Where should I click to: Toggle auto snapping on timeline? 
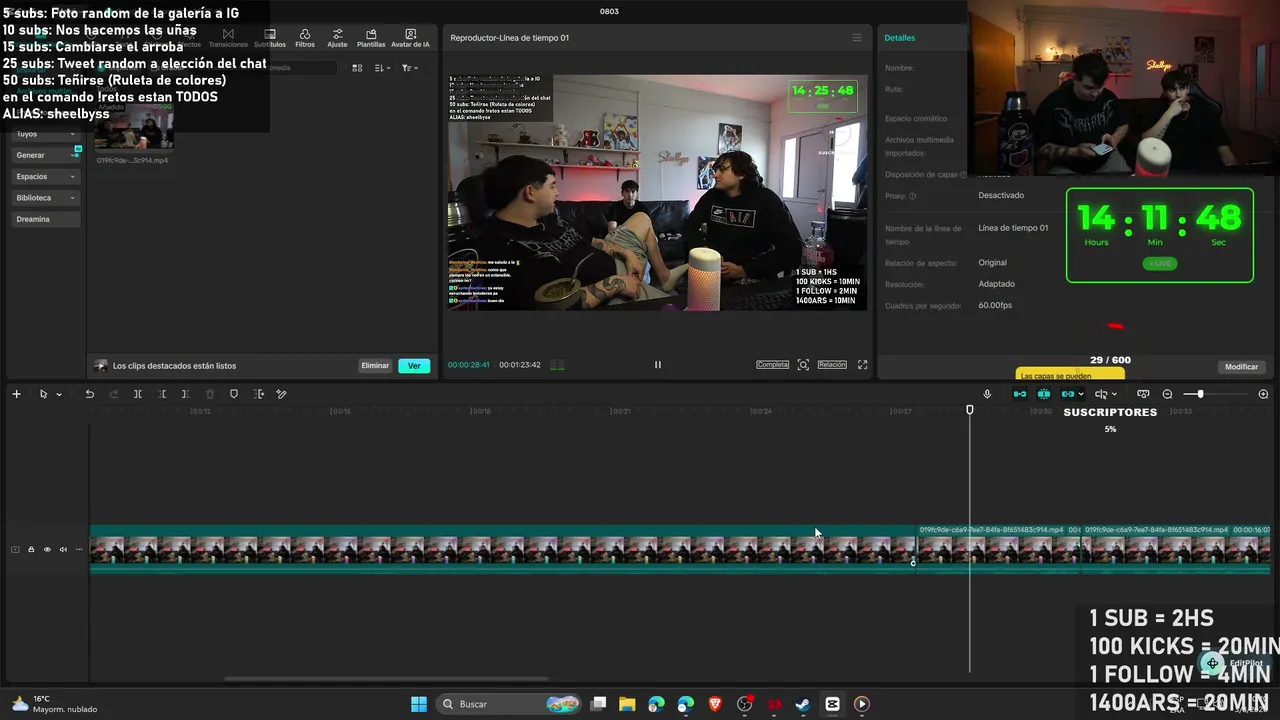tap(1044, 394)
